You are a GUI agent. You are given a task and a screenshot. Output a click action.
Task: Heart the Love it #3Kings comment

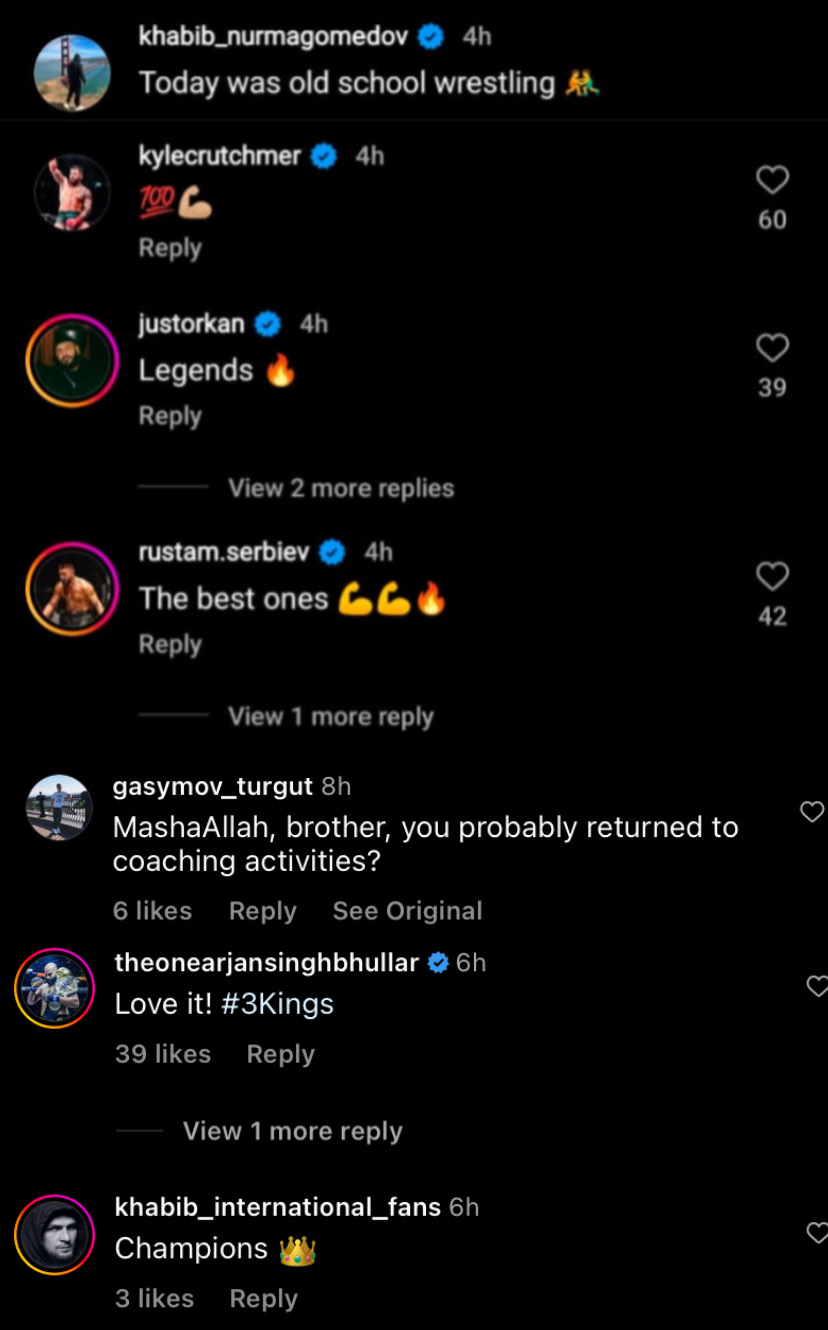(x=817, y=987)
